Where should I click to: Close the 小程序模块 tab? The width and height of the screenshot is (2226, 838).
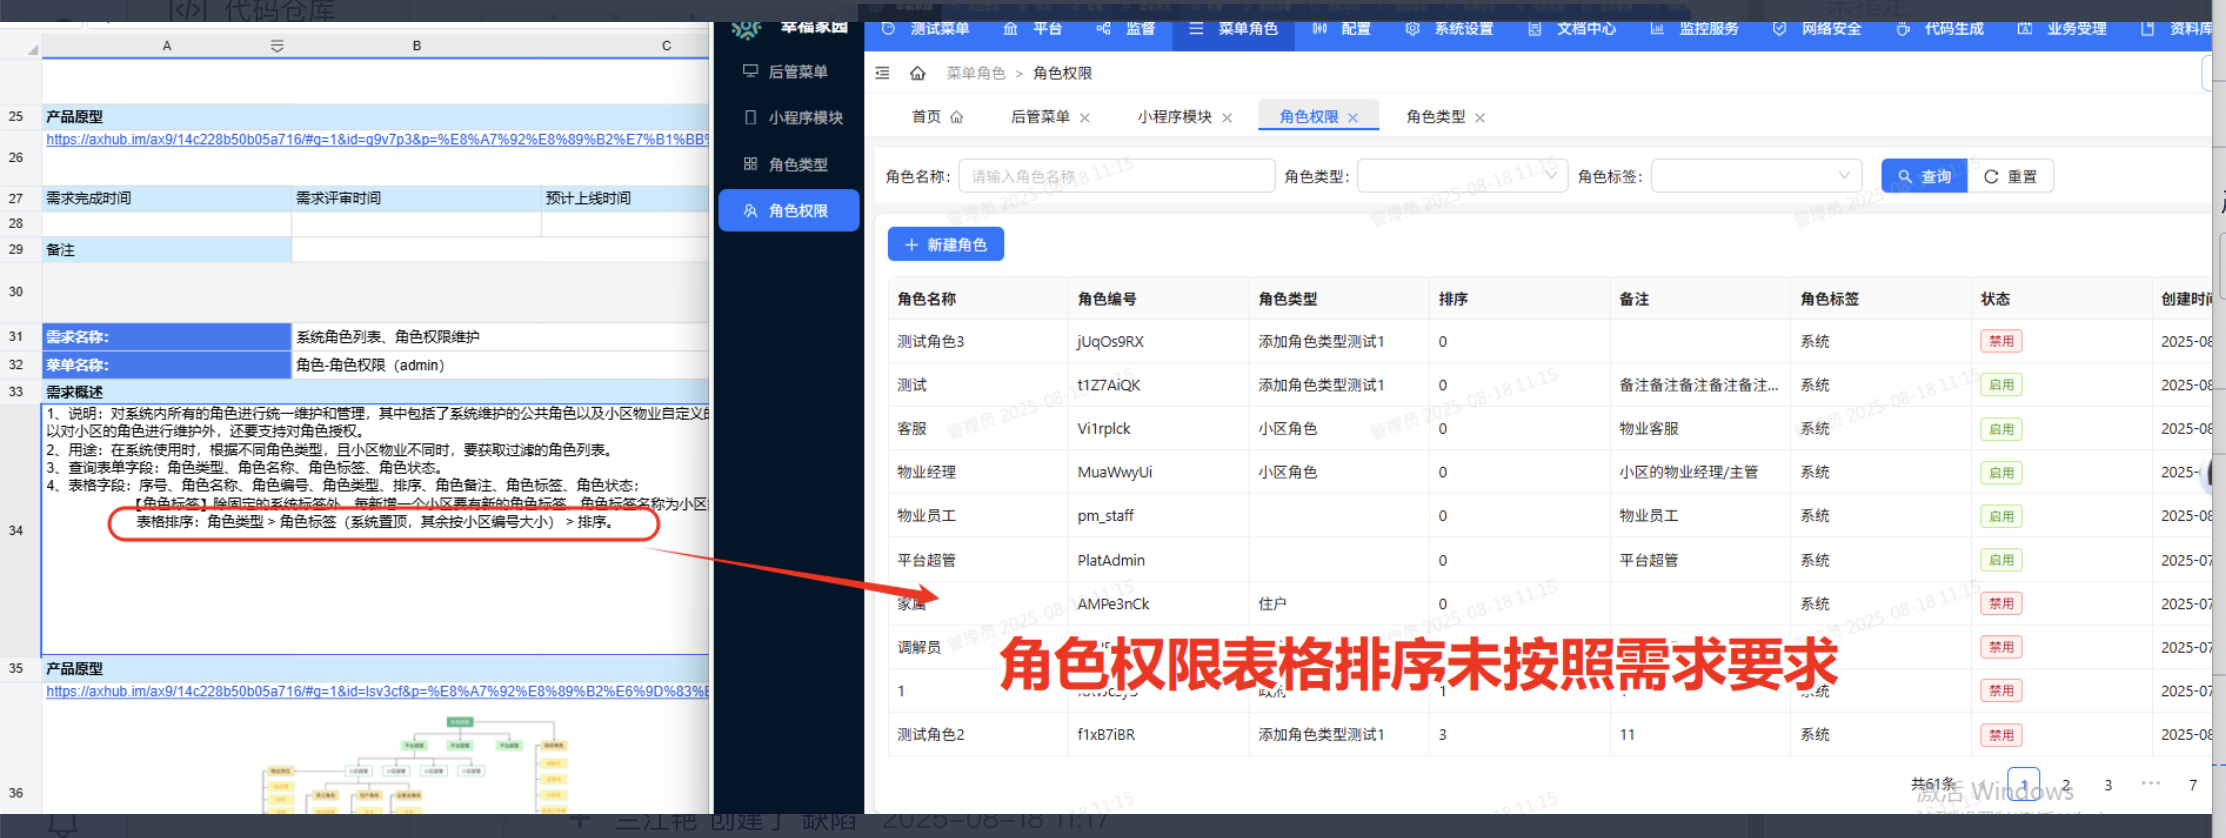tap(1227, 118)
